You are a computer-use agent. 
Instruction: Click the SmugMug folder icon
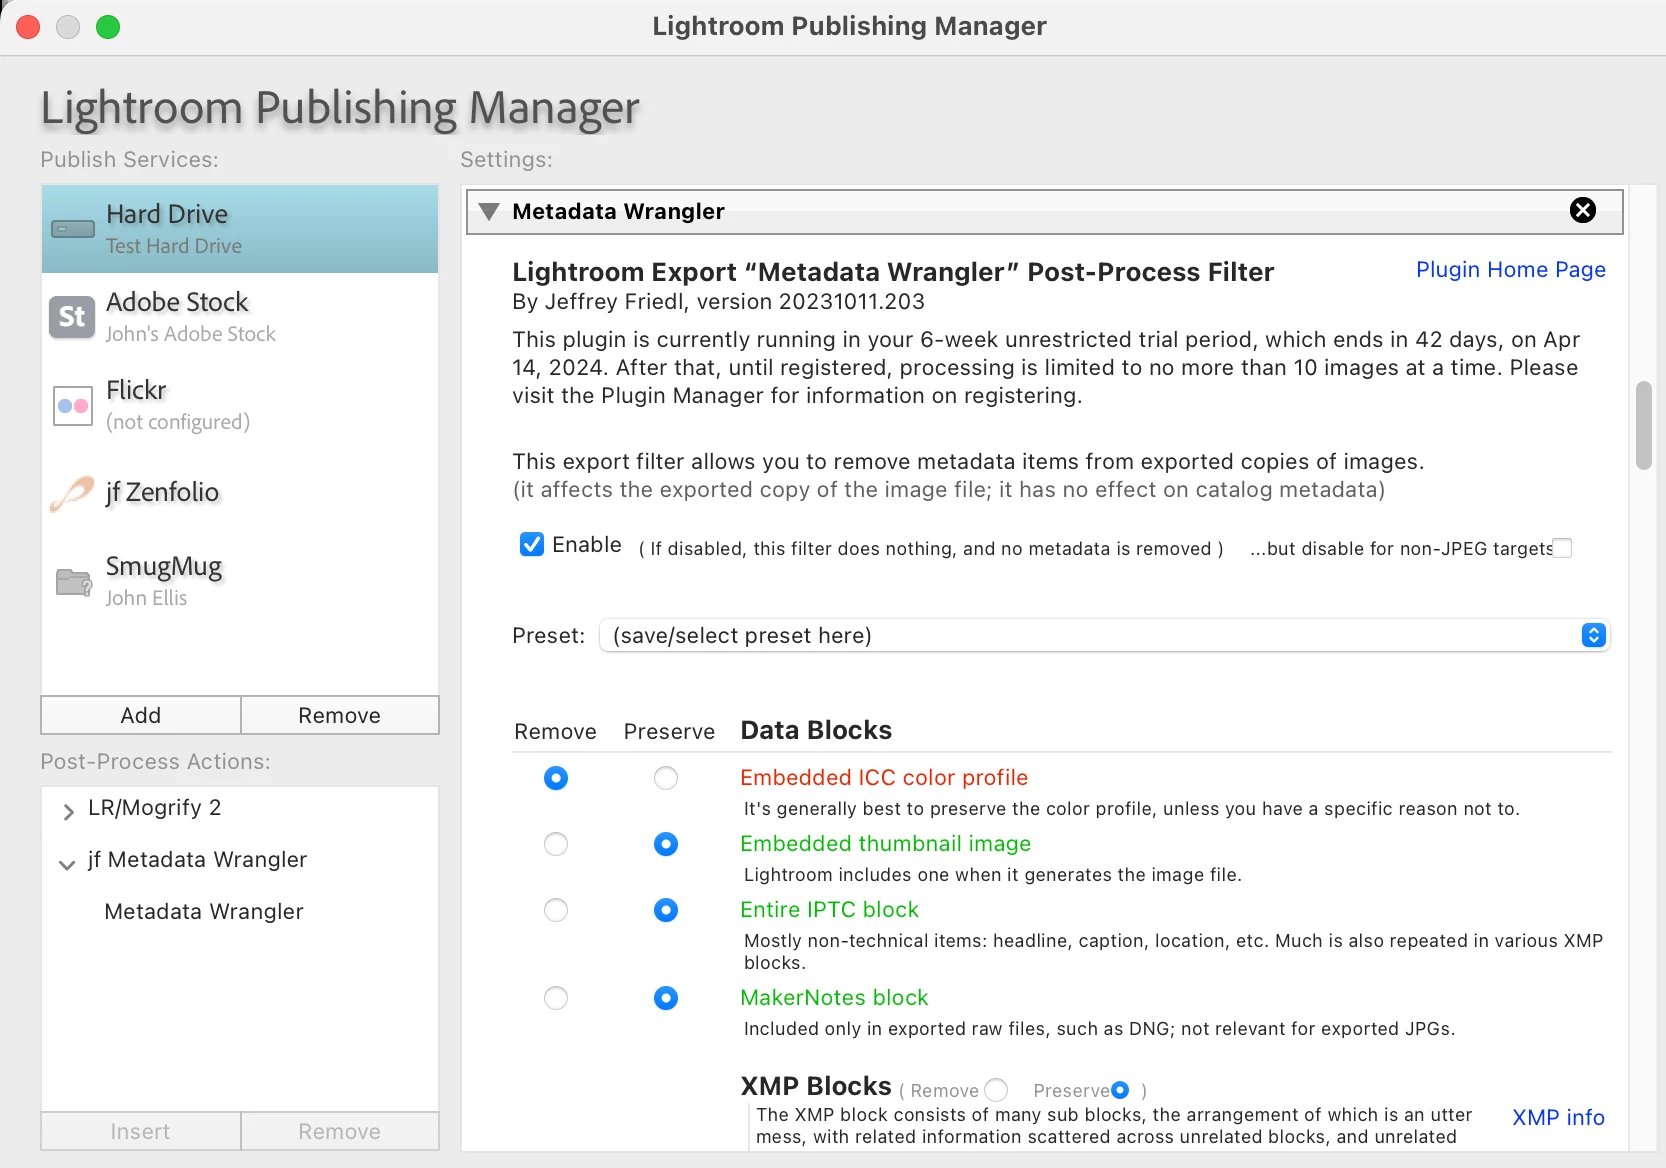74,581
